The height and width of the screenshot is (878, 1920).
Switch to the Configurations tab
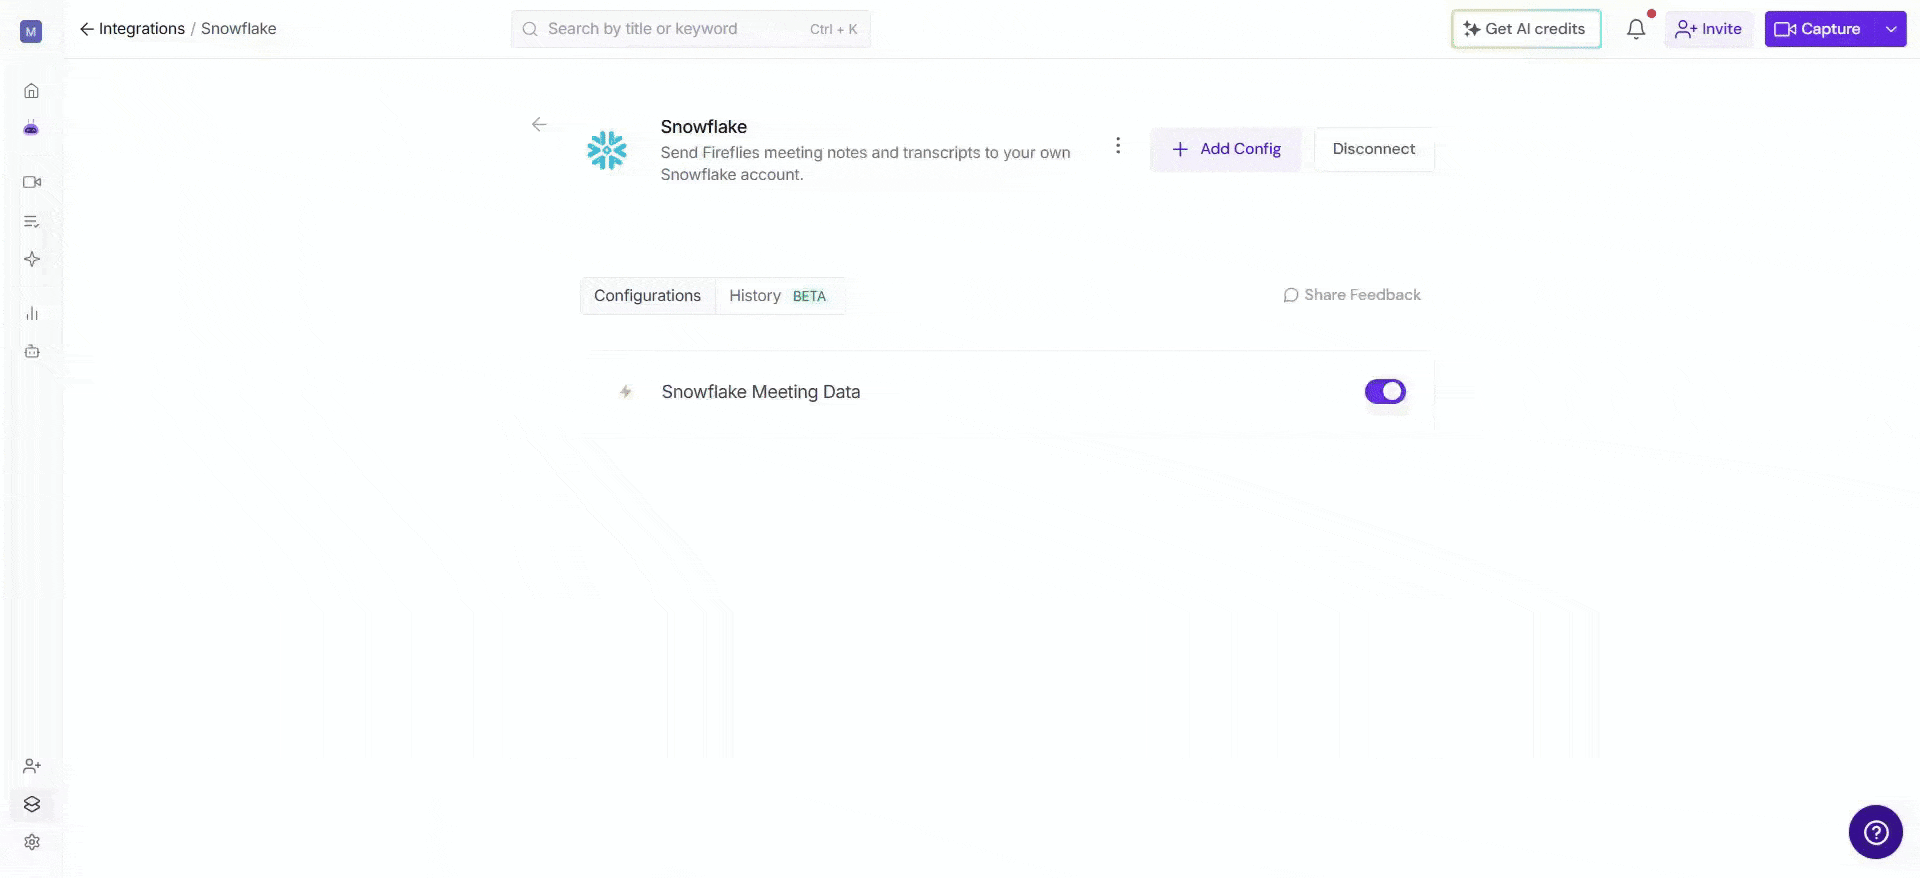[x=647, y=296]
